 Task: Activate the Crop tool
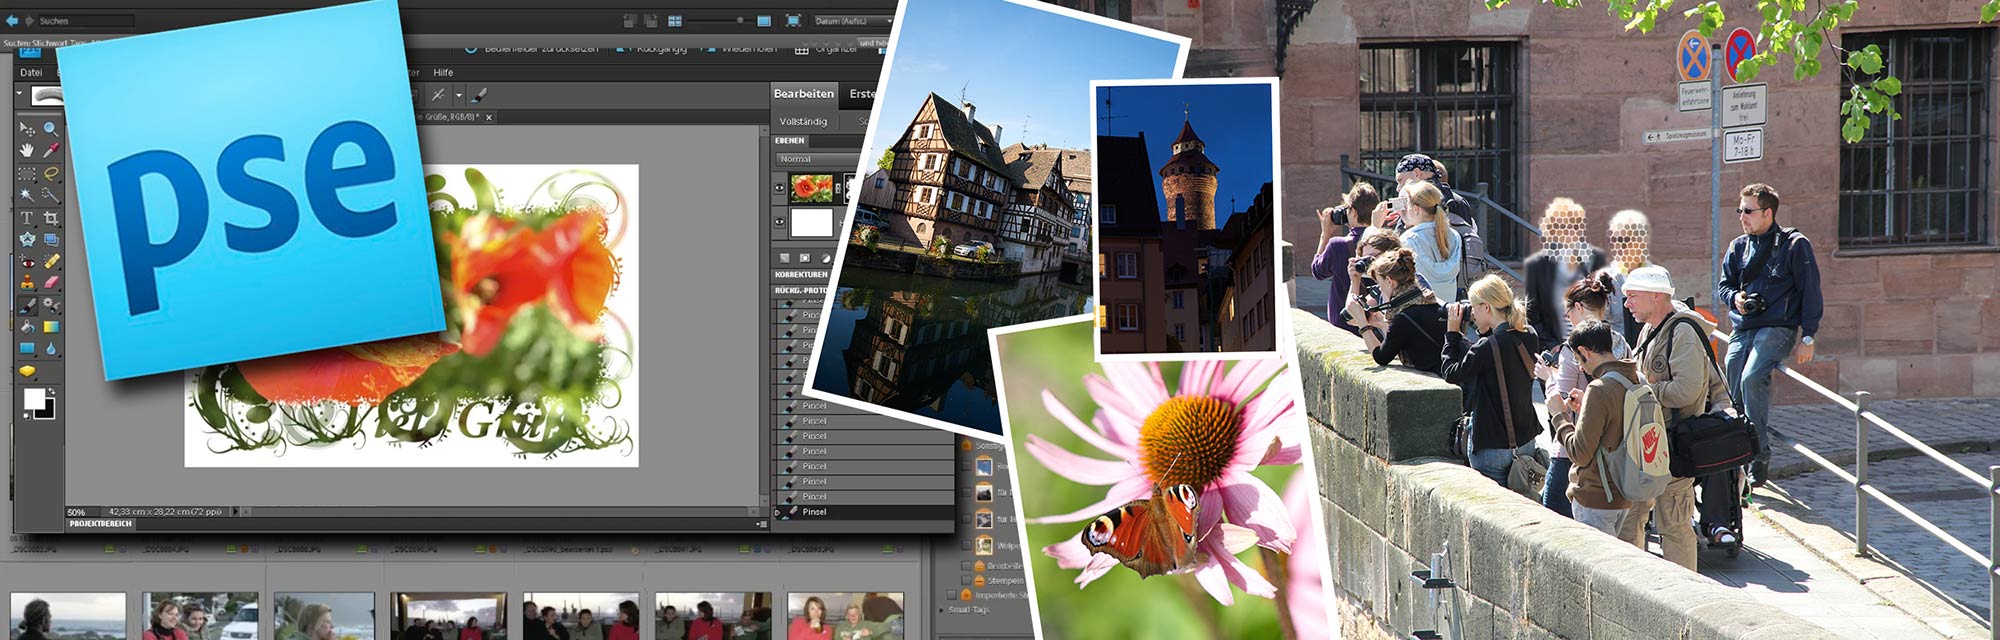point(51,217)
